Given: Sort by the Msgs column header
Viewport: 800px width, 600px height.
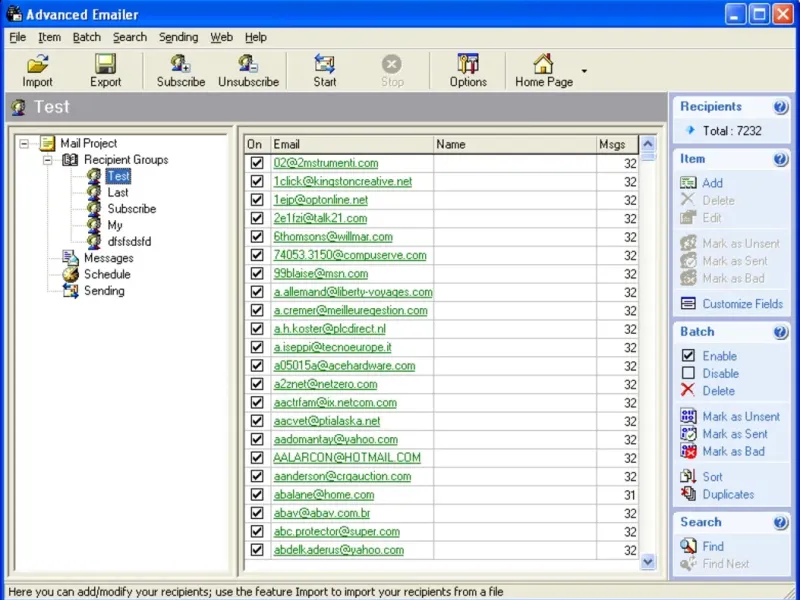Looking at the screenshot, I should click(x=617, y=144).
